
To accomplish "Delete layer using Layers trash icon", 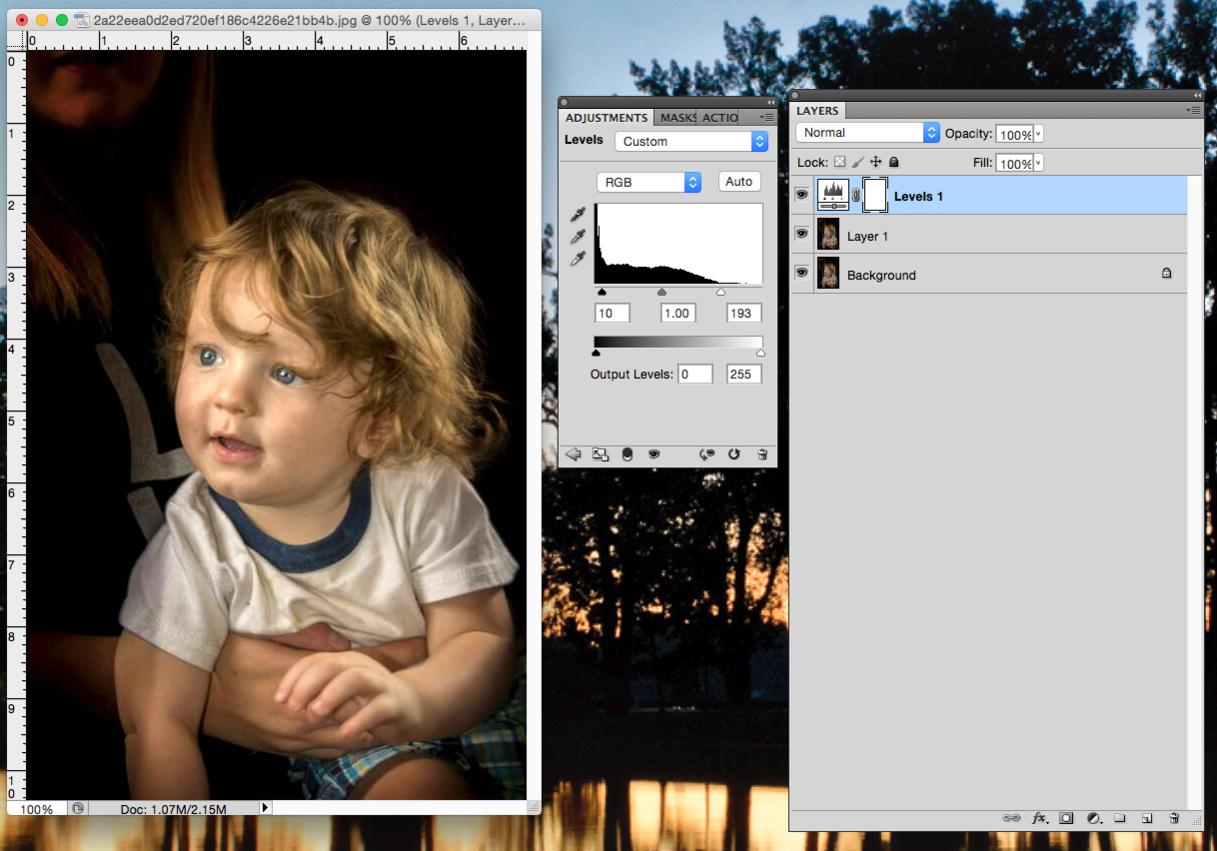I will tap(1174, 818).
